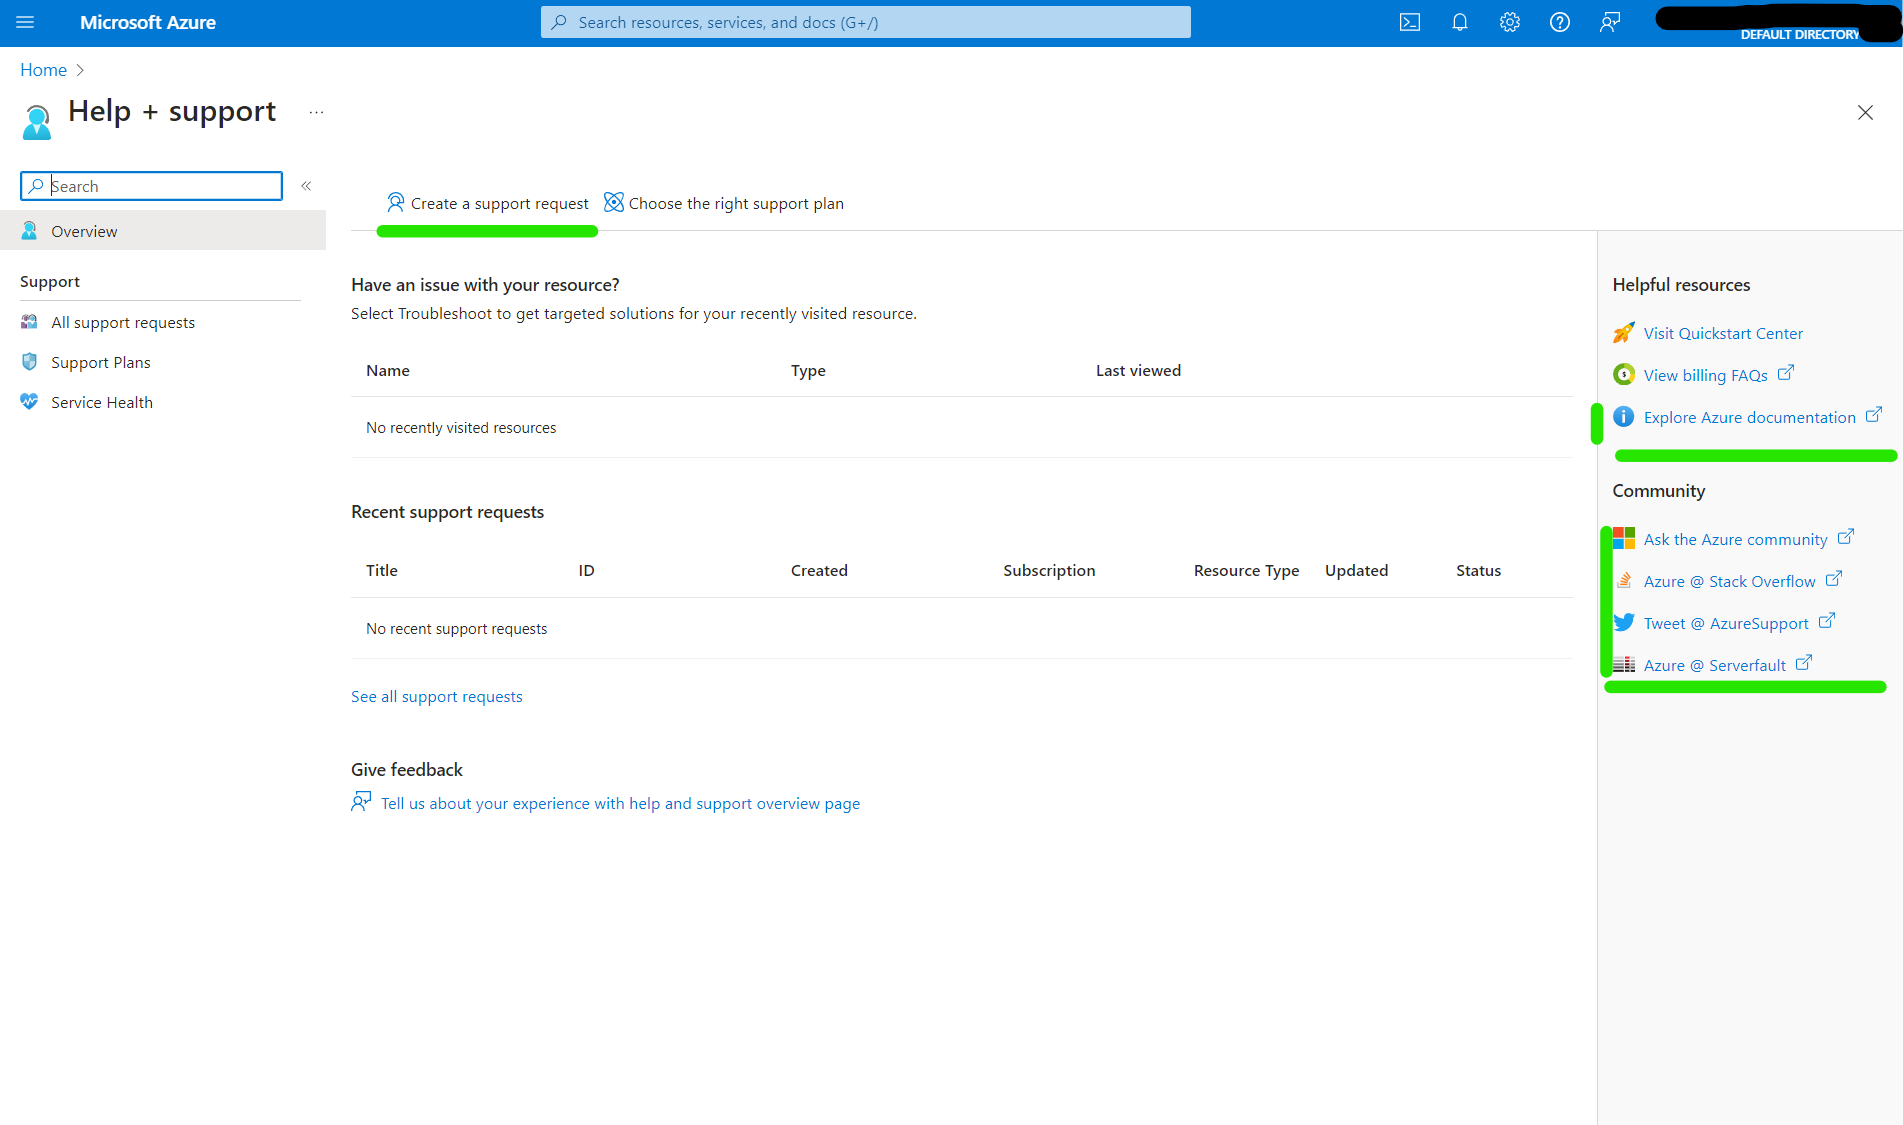The height and width of the screenshot is (1125, 1903).
Task: Open See all support requests link
Action: click(437, 697)
